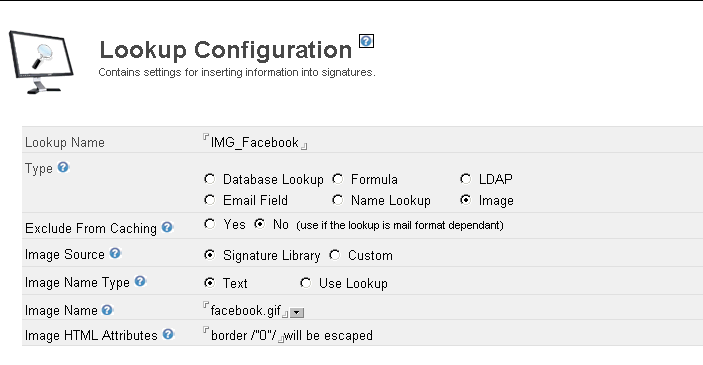Pick the Email Field radio option

click(209, 200)
